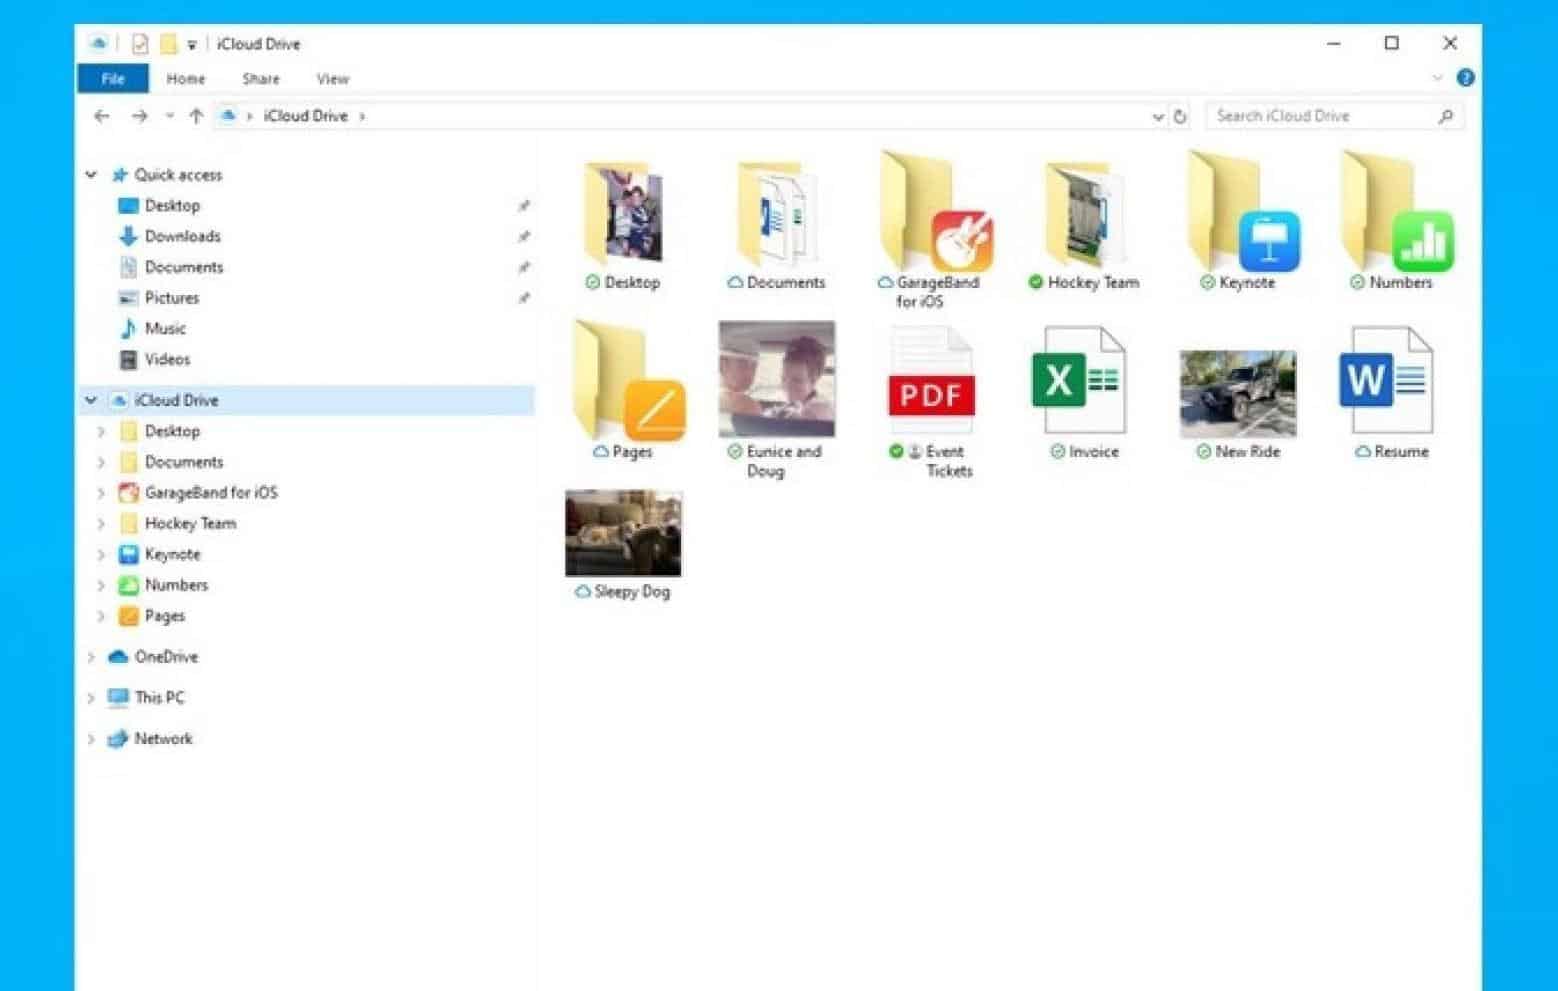Select Numbers in sidebar tree
This screenshot has width=1558, height=991.
(x=176, y=585)
